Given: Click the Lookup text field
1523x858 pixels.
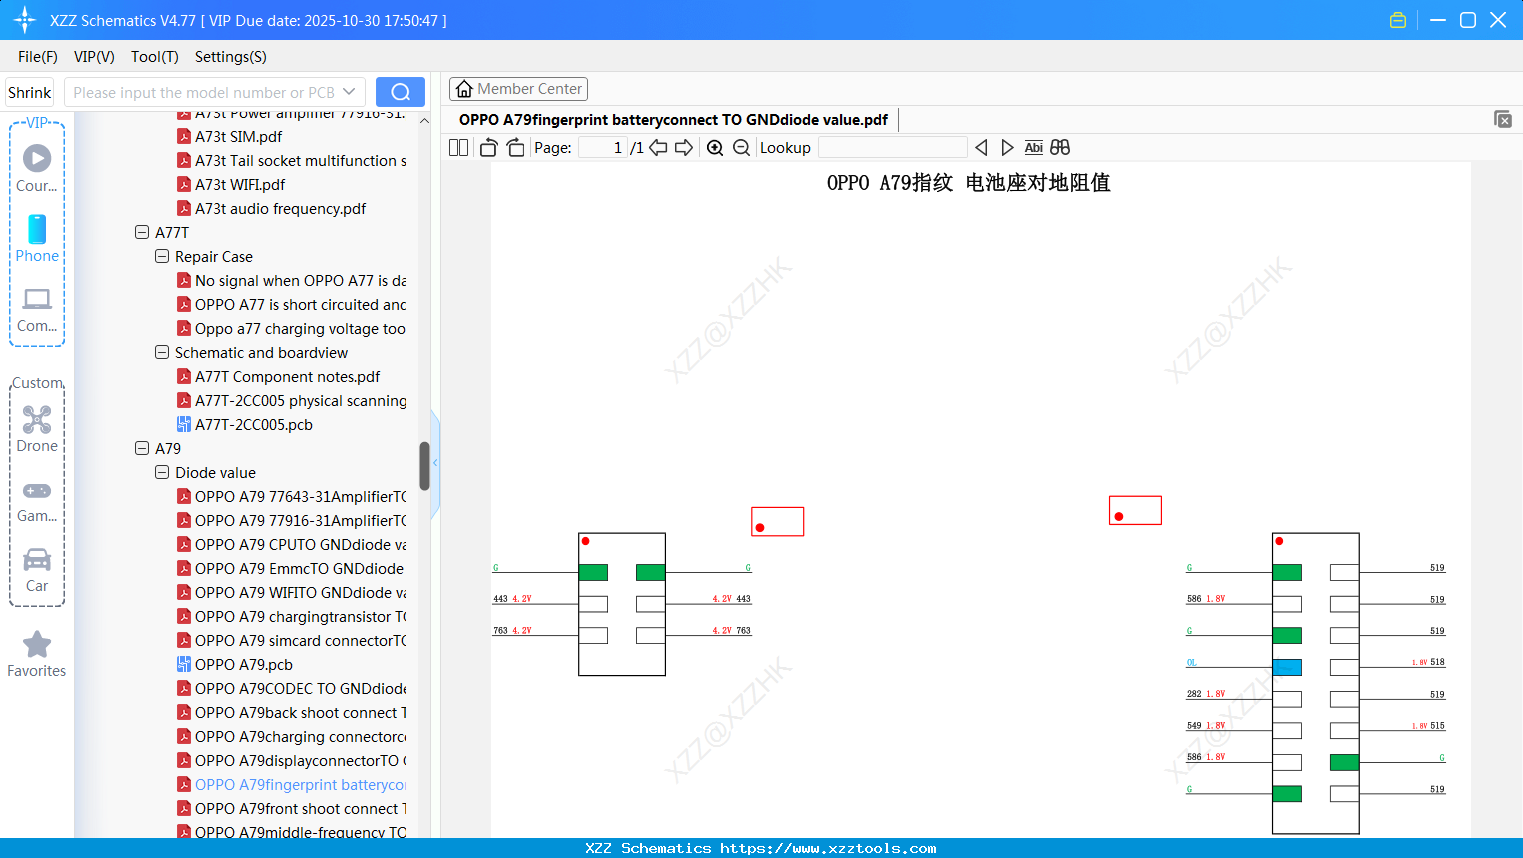Looking at the screenshot, I should tap(893, 148).
